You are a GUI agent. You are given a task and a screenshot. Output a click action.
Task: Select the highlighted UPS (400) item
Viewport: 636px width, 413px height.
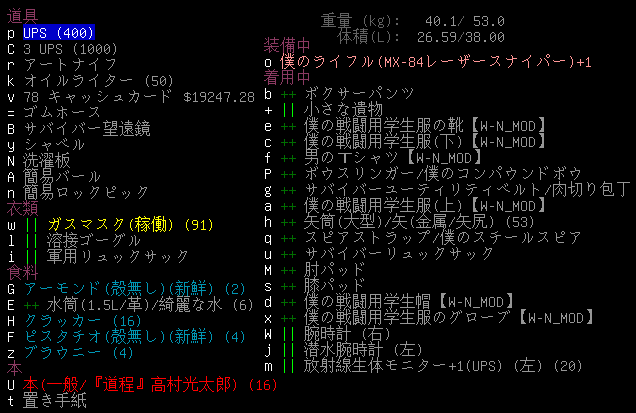pos(60,33)
